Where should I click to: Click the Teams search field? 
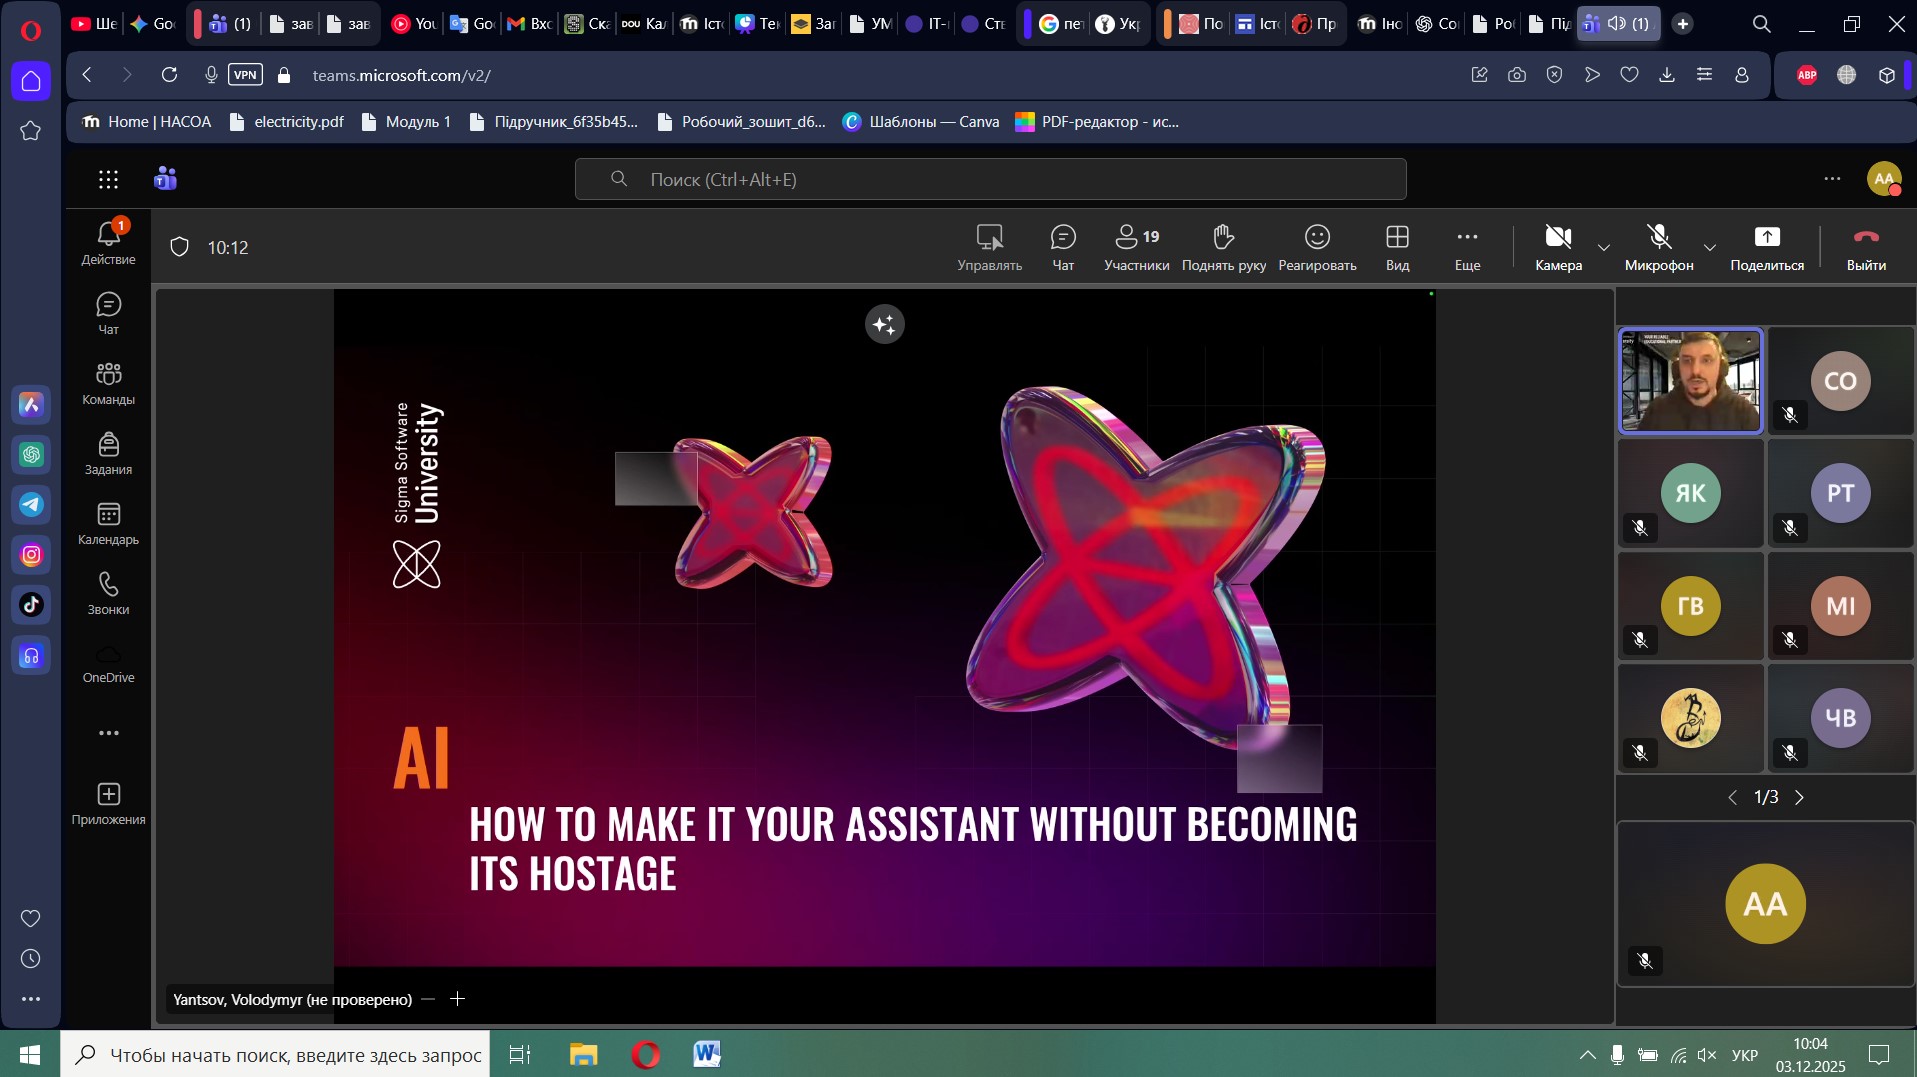click(990, 179)
